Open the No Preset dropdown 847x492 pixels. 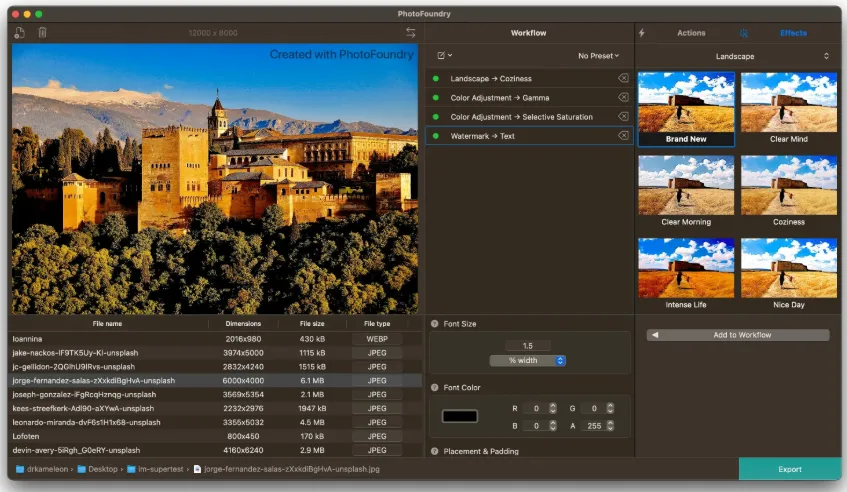(598, 56)
